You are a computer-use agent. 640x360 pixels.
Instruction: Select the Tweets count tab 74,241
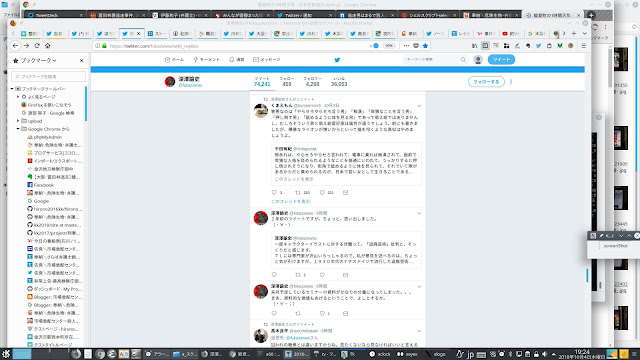point(262,82)
